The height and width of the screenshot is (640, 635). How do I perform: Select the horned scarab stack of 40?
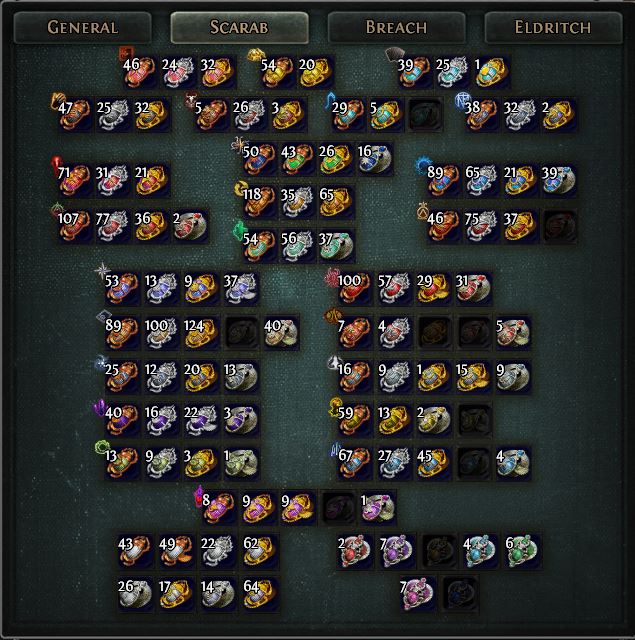coord(281,333)
